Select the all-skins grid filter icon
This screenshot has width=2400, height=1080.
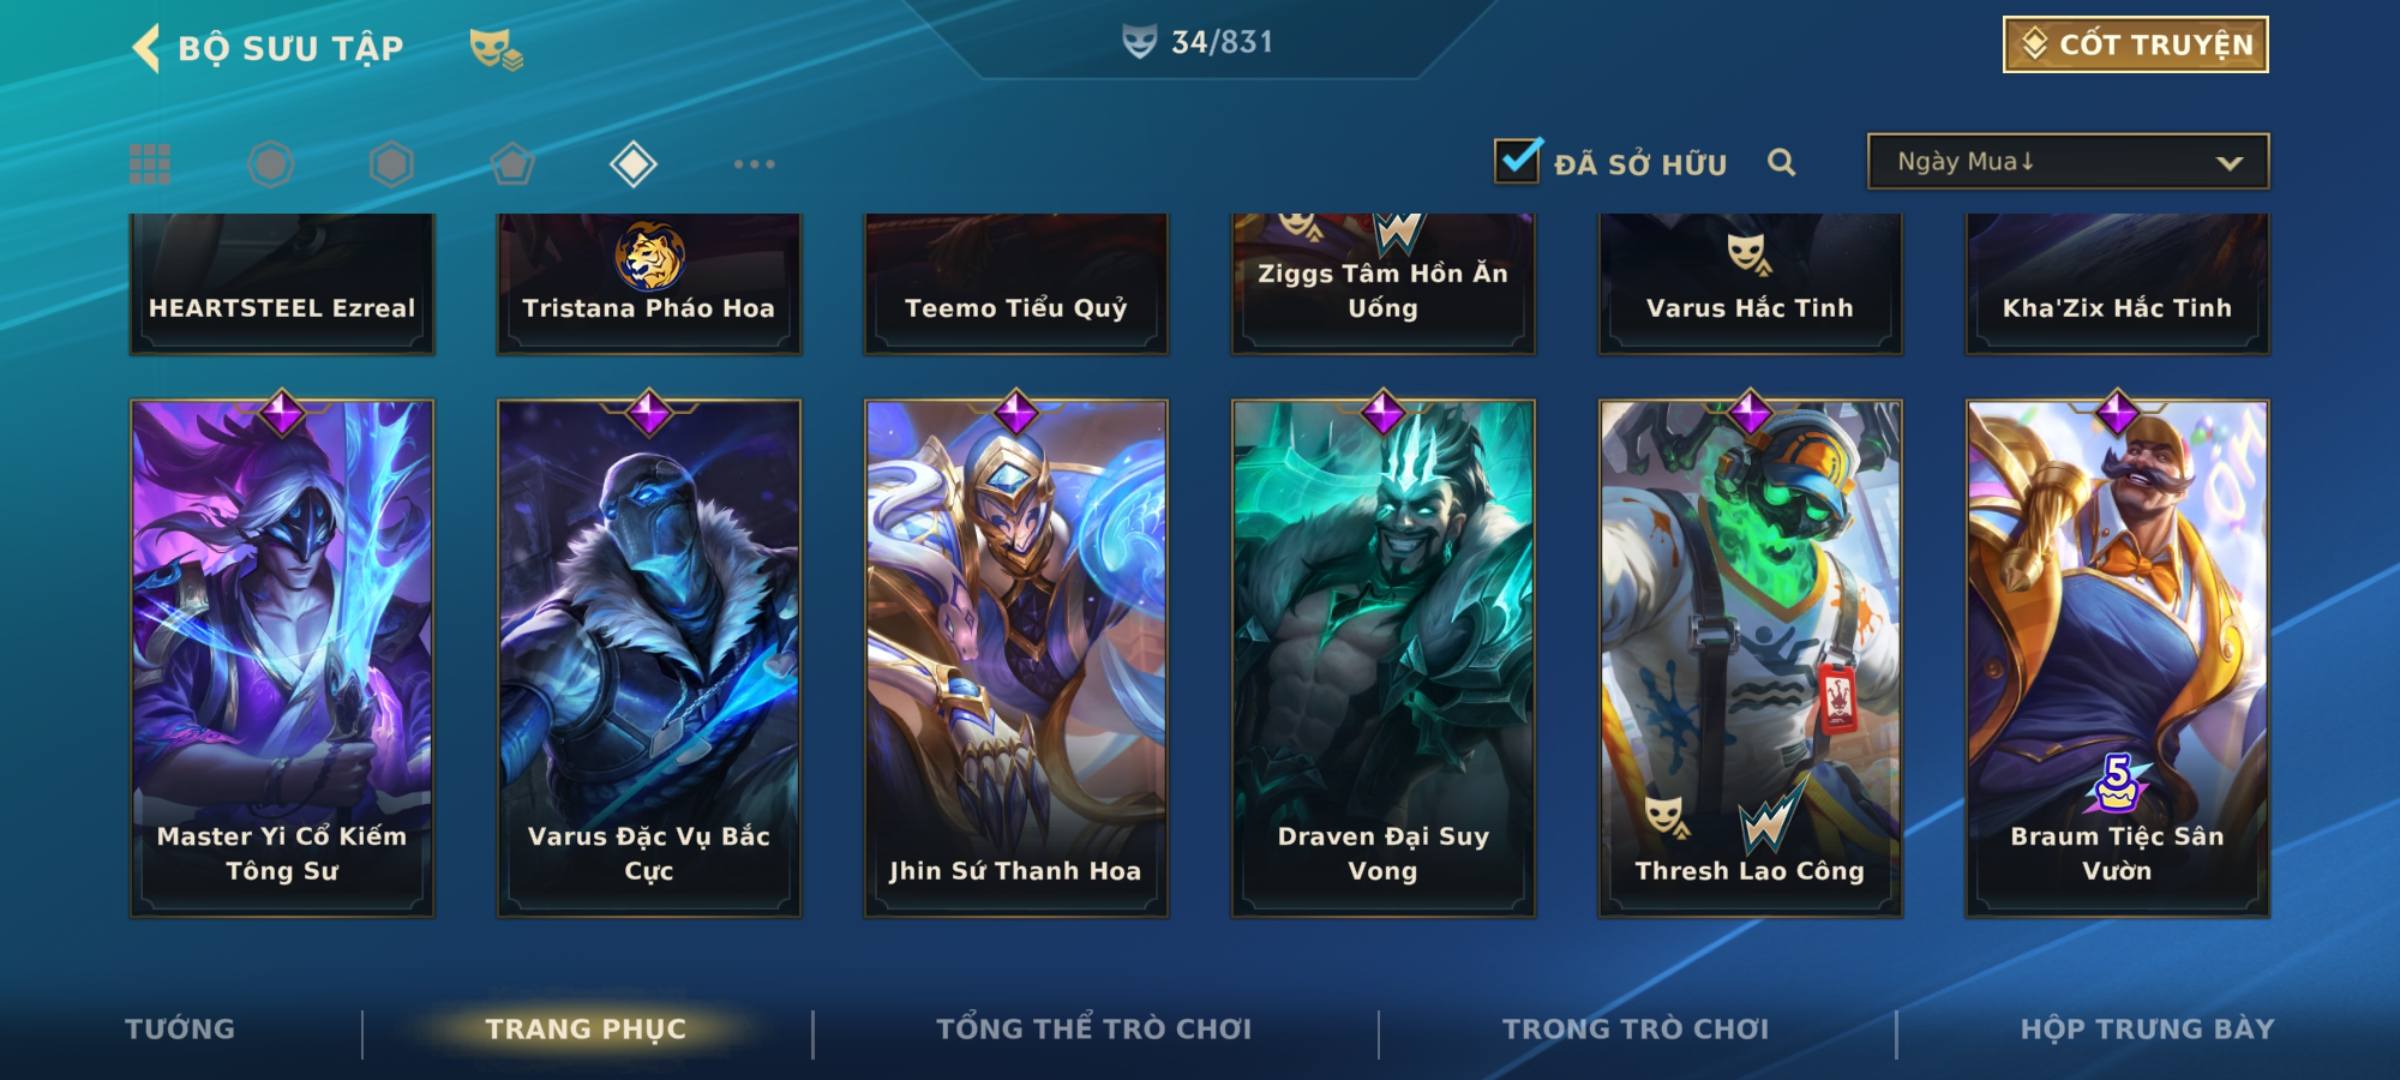[x=150, y=164]
